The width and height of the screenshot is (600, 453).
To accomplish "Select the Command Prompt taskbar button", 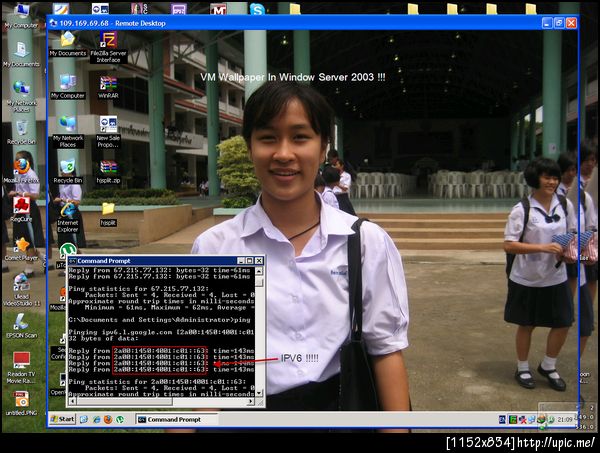I will [x=176, y=419].
